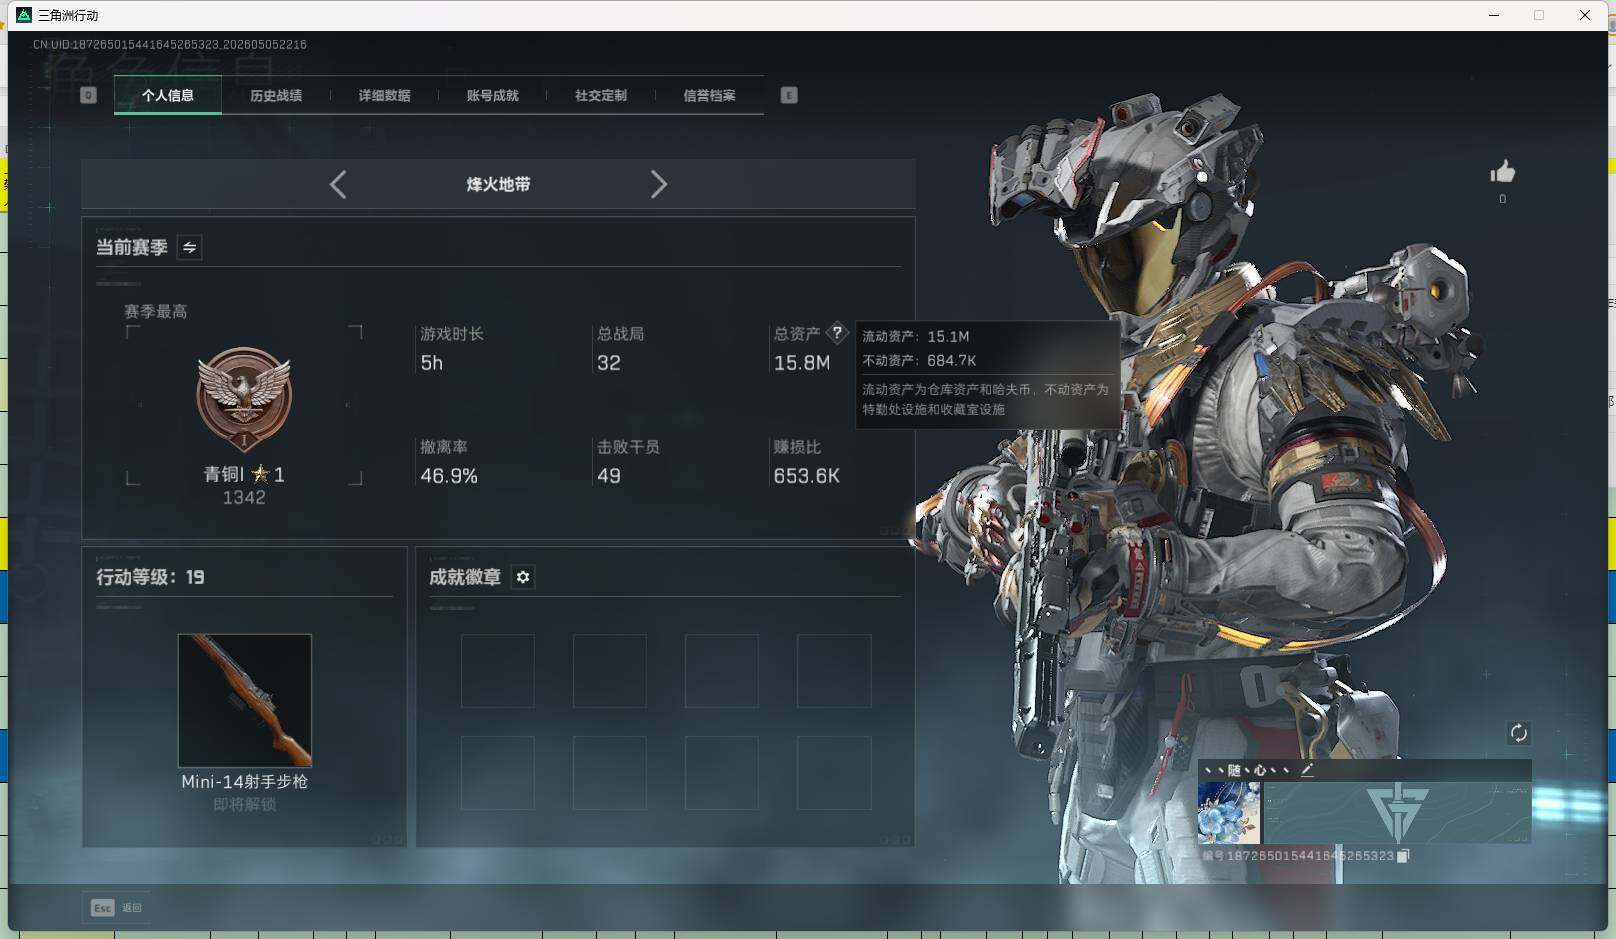Click the 成就徽章 heading
Image resolution: width=1616 pixels, height=939 pixels.
pos(465,577)
